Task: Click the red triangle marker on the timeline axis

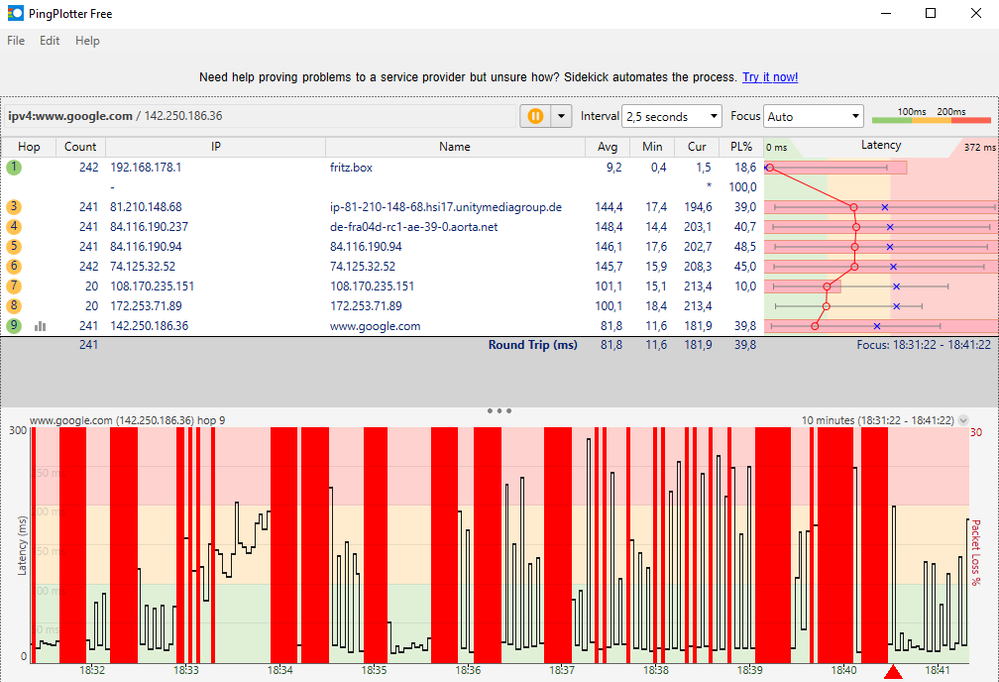Action: pos(893,672)
